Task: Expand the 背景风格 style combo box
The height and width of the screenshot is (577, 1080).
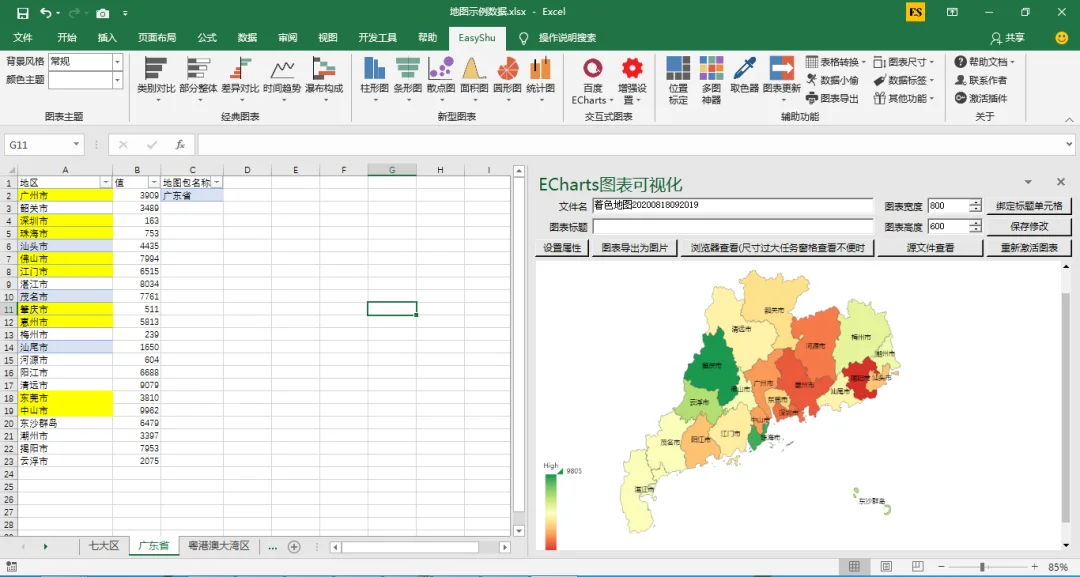Action: [x=117, y=62]
